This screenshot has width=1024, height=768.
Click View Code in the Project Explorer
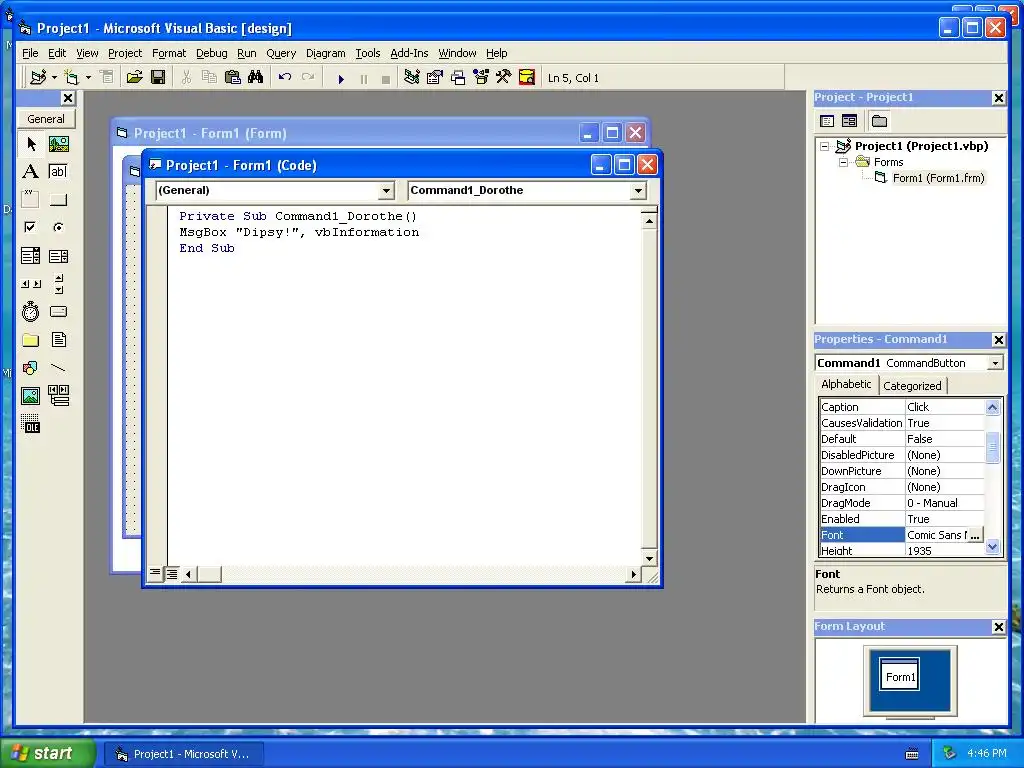pos(827,121)
